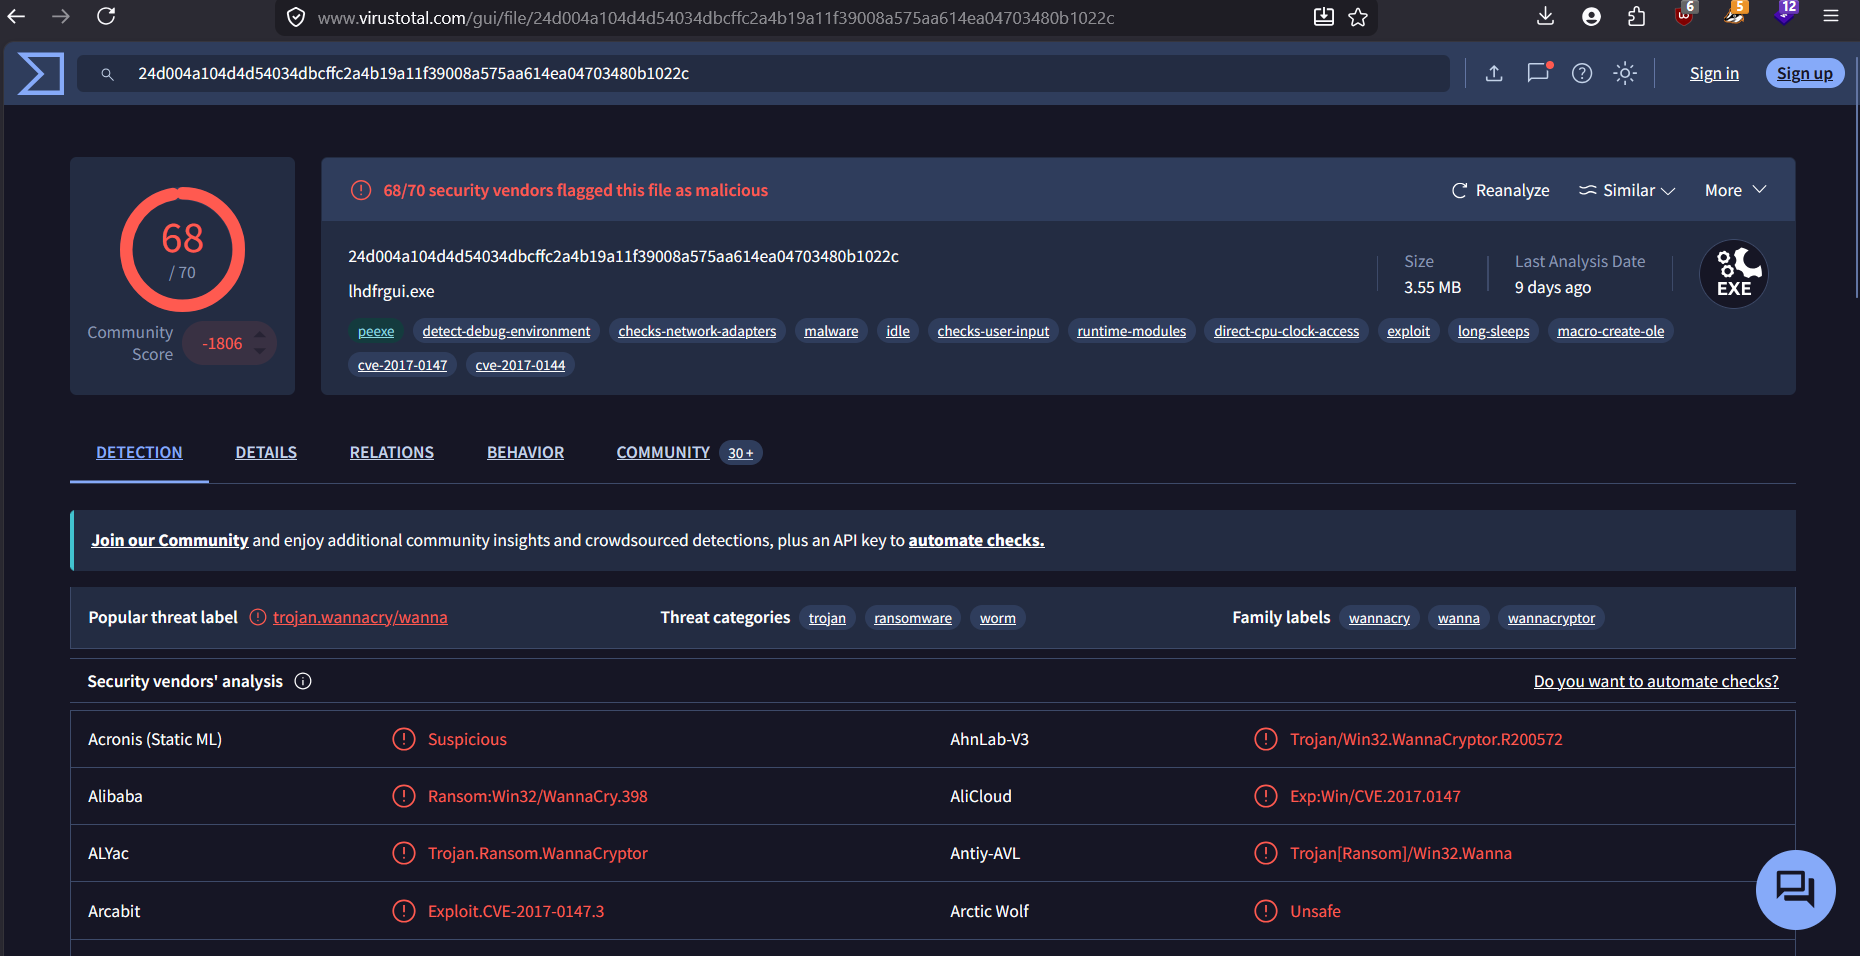Click the browser address bar URL
The width and height of the screenshot is (1860, 956).
pyautogui.click(x=715, y=17)
